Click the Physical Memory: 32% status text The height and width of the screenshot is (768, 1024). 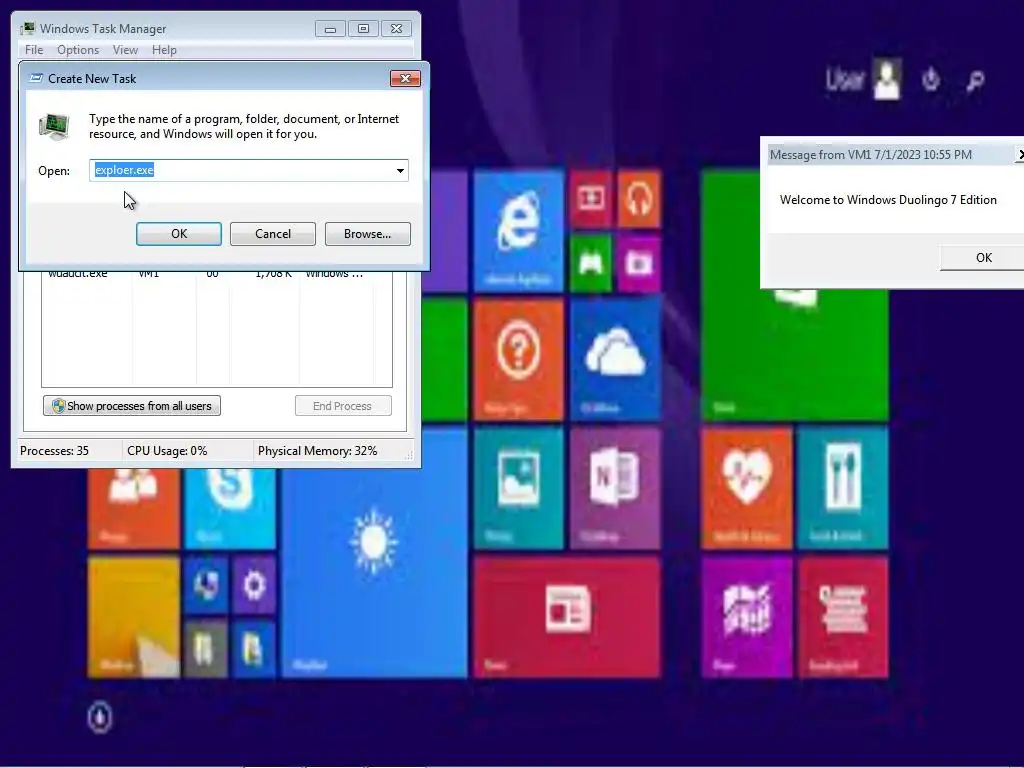tap(317, 451)
